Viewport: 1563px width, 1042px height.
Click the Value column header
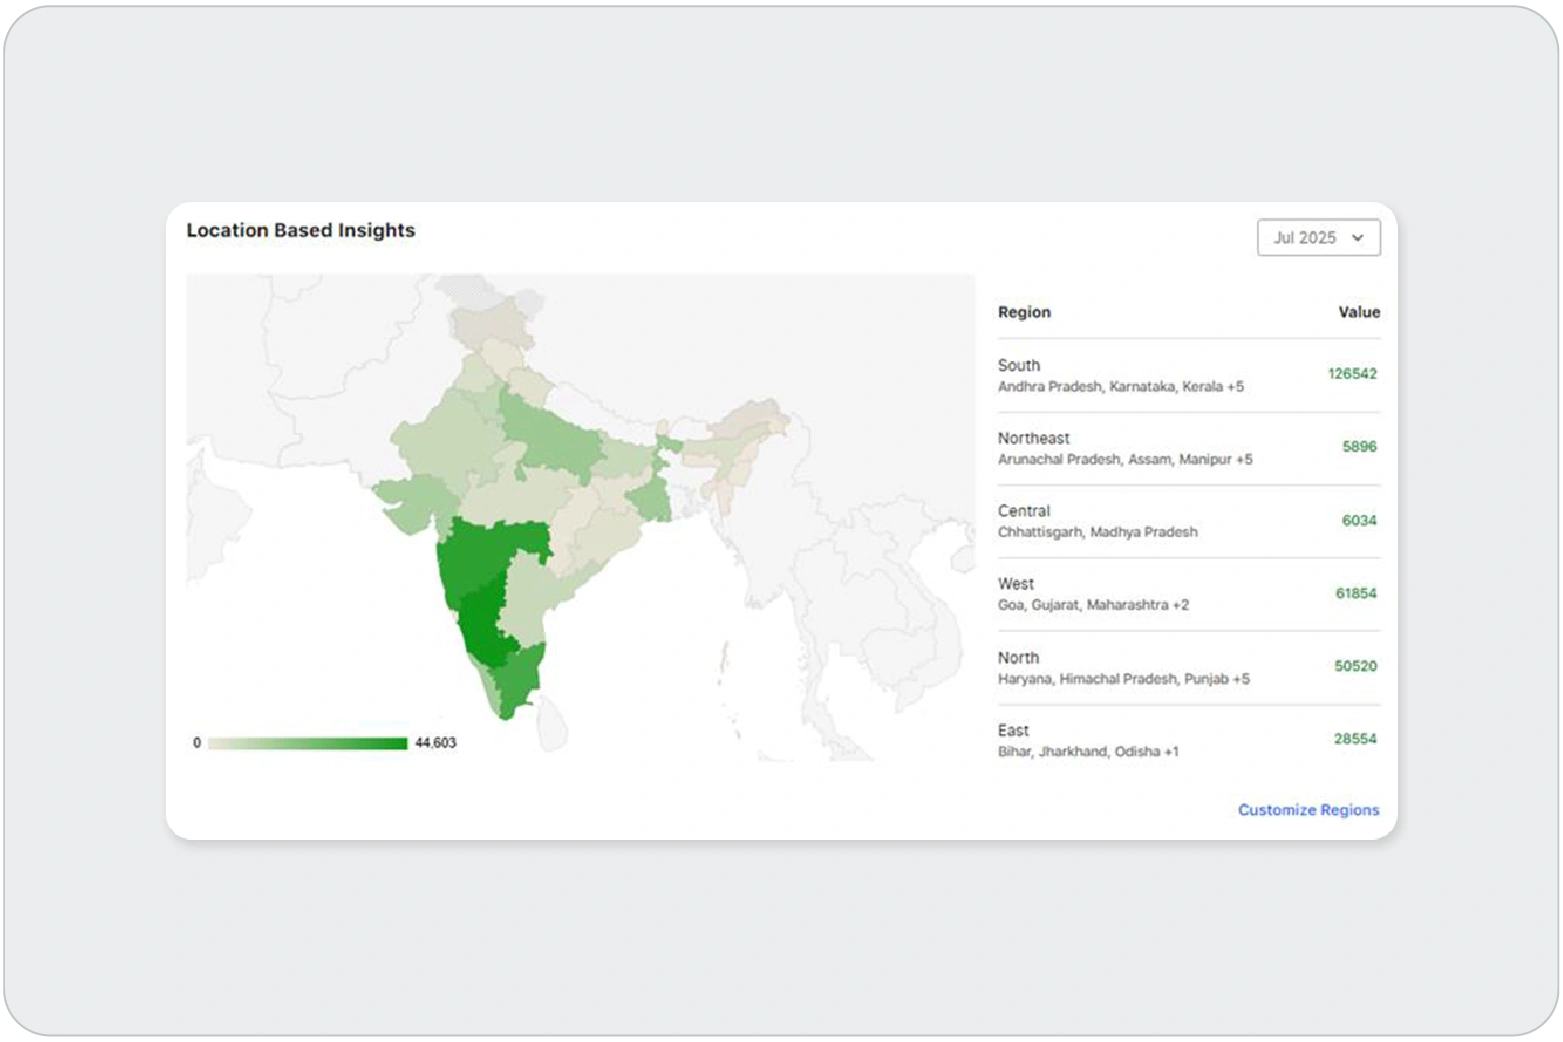1359,312
